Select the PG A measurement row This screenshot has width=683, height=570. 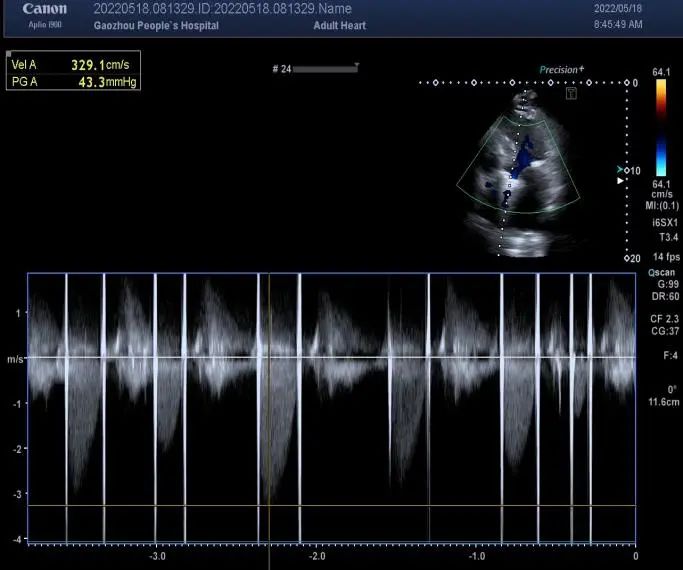72,81
